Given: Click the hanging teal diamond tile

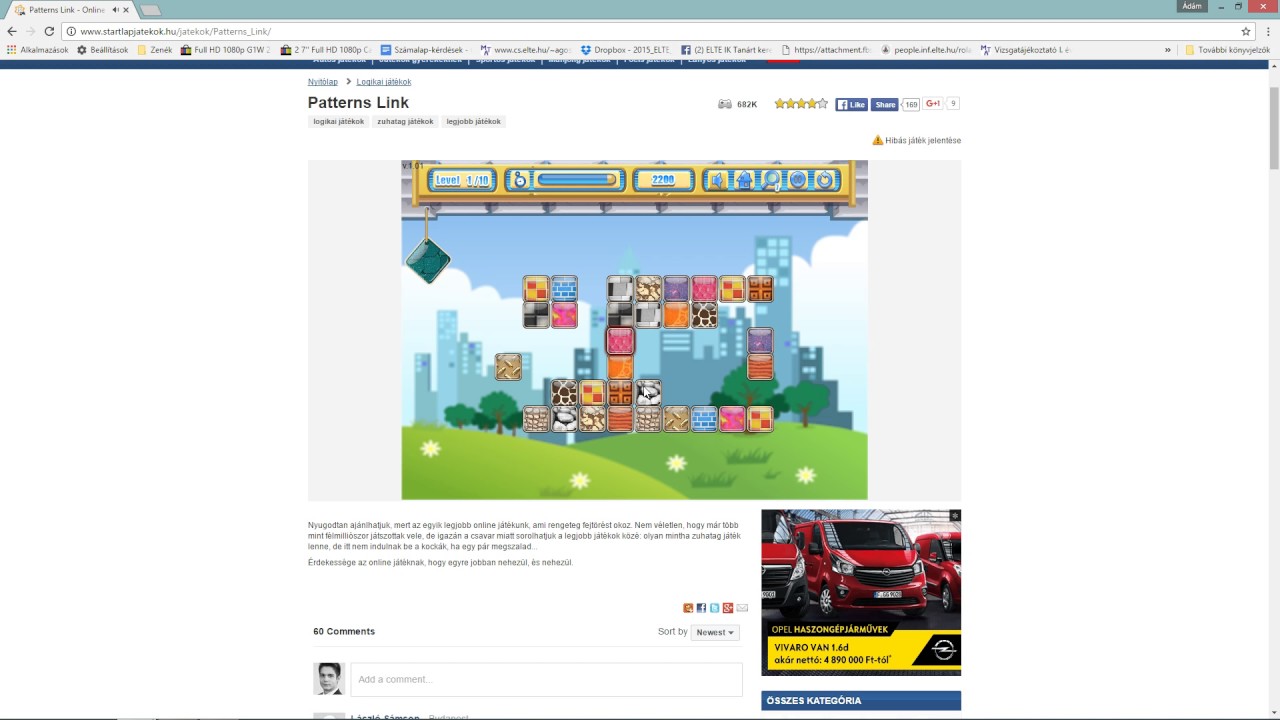Looking at the screenshot, I should tap(428, 260).
